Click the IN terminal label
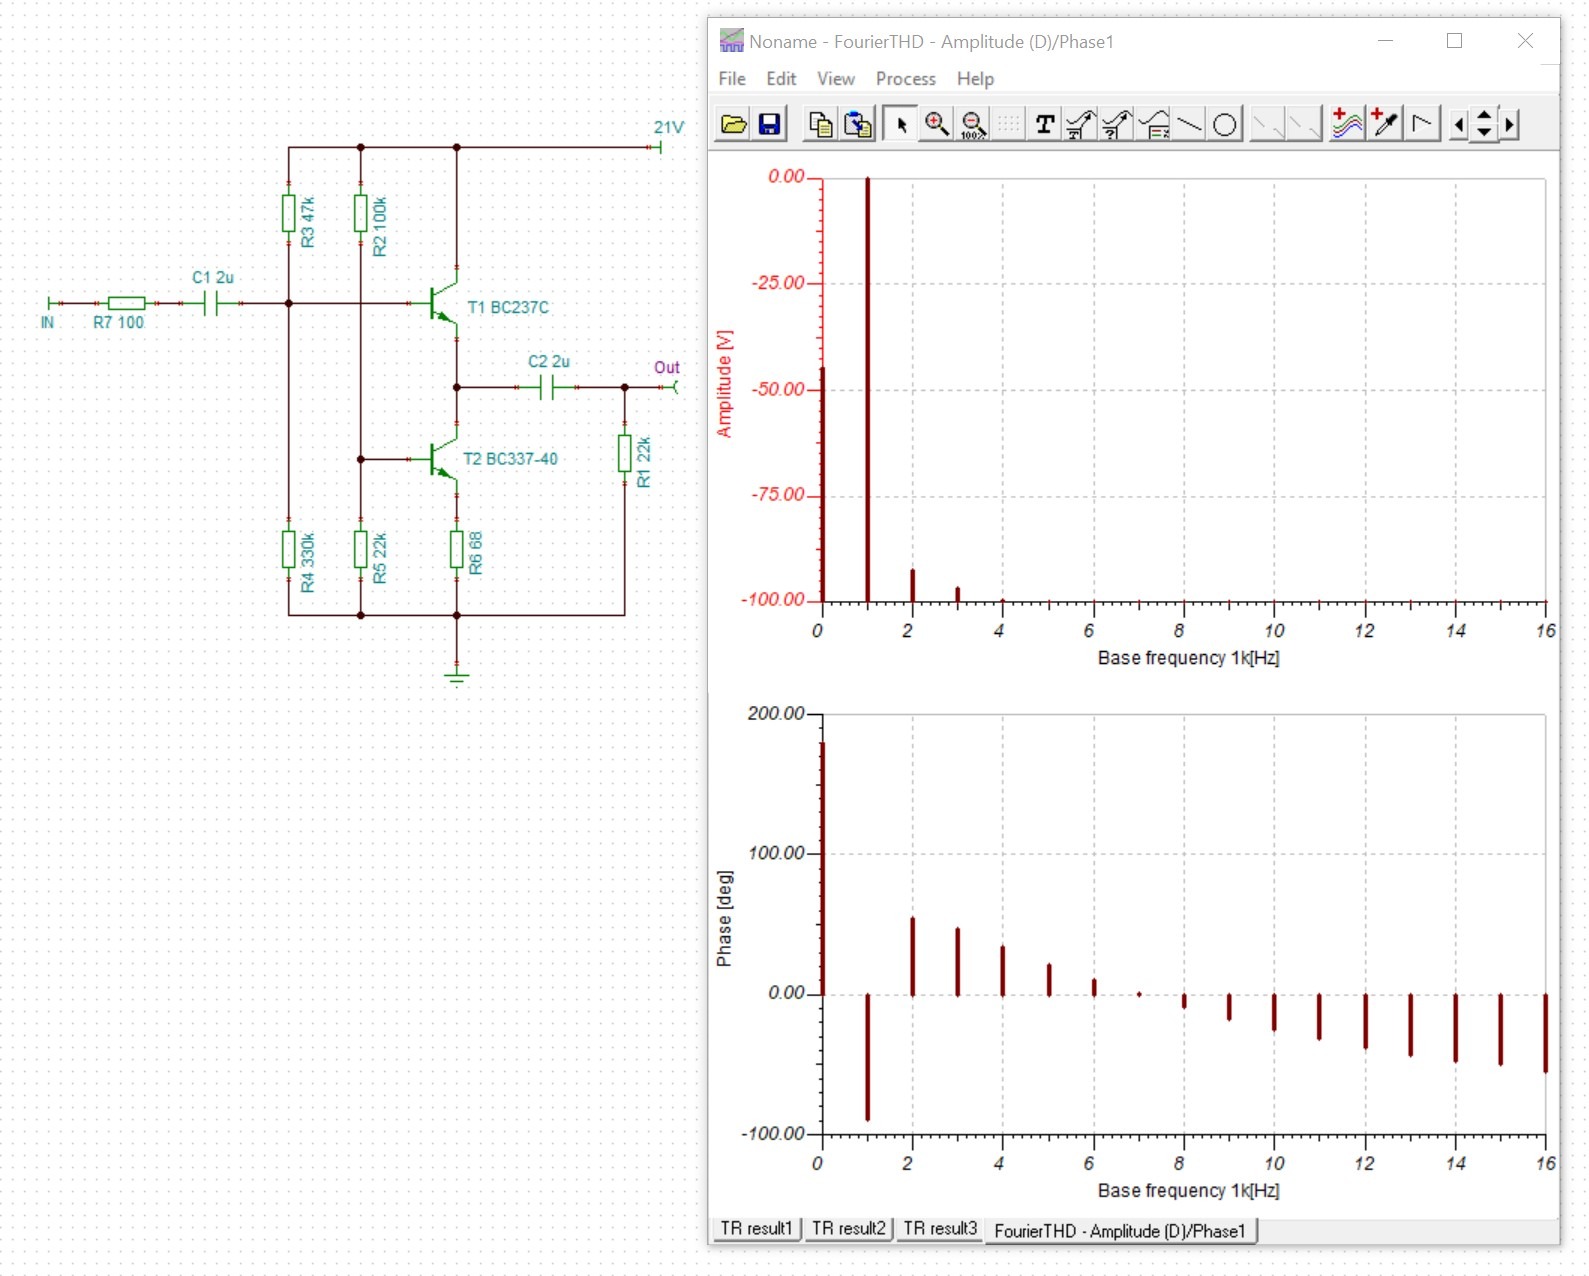1589x1276 pixels. tap(47, 322)
